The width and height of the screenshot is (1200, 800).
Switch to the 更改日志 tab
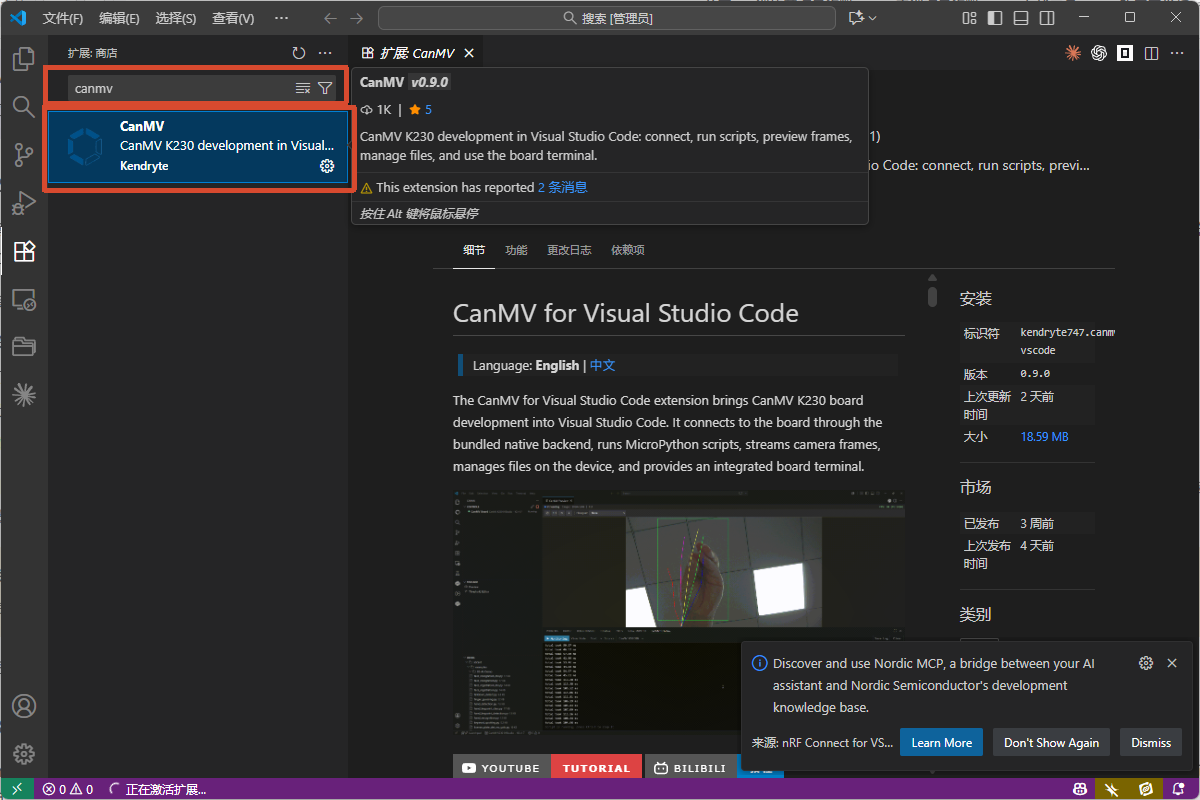pyautogui.click(x=569, y=250)
